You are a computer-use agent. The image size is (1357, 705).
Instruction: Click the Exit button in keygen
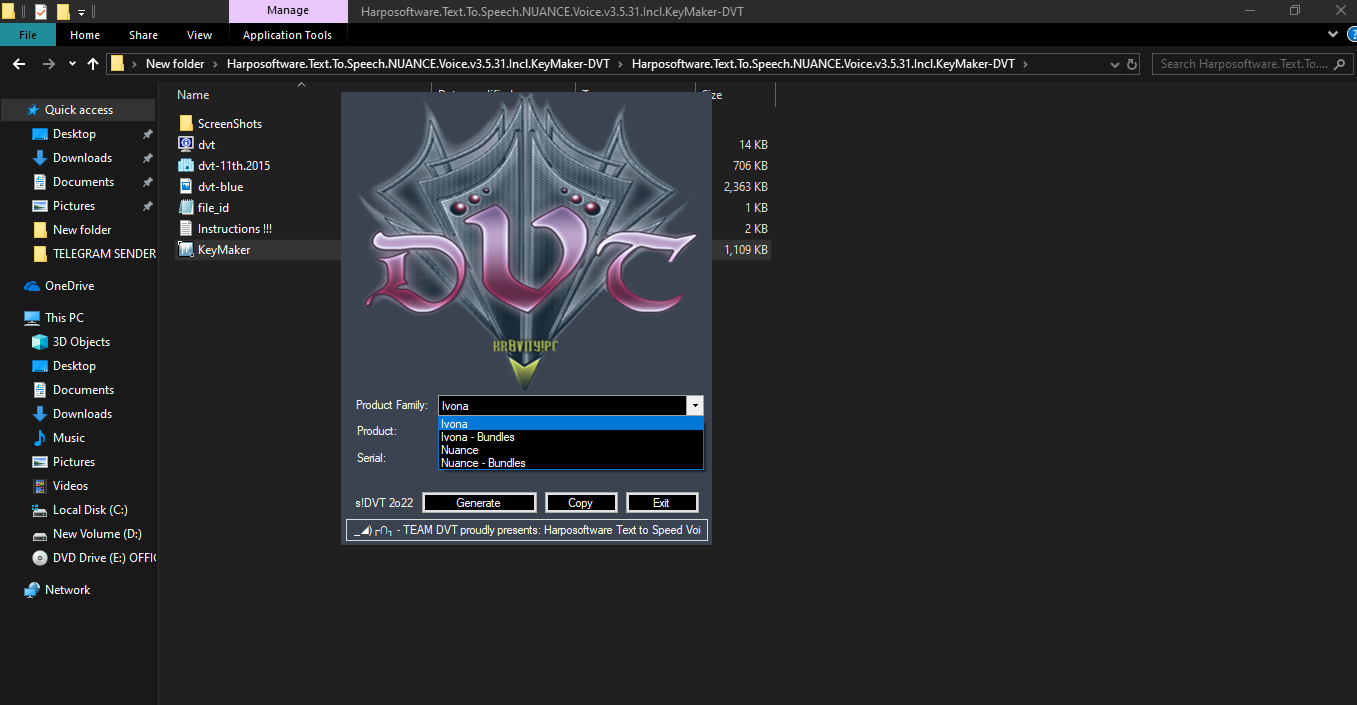[661, 502]
